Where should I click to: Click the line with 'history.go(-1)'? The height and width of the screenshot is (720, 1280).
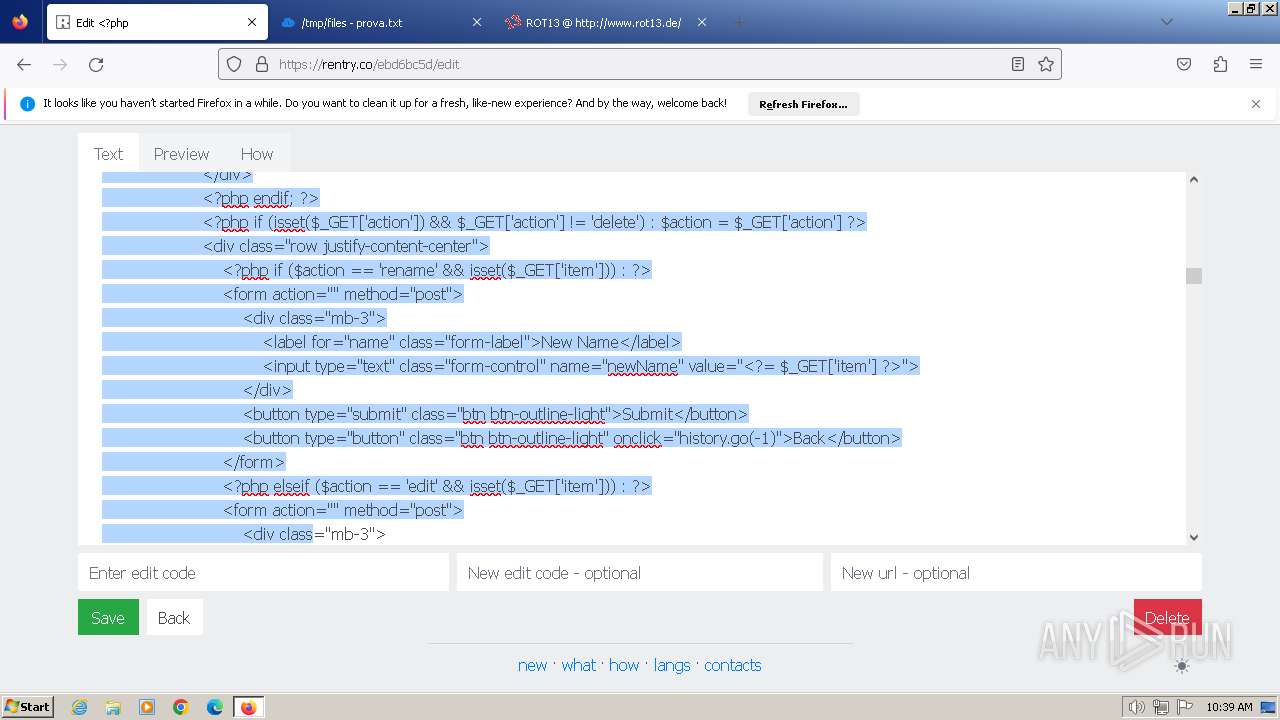tap(572, 438)
